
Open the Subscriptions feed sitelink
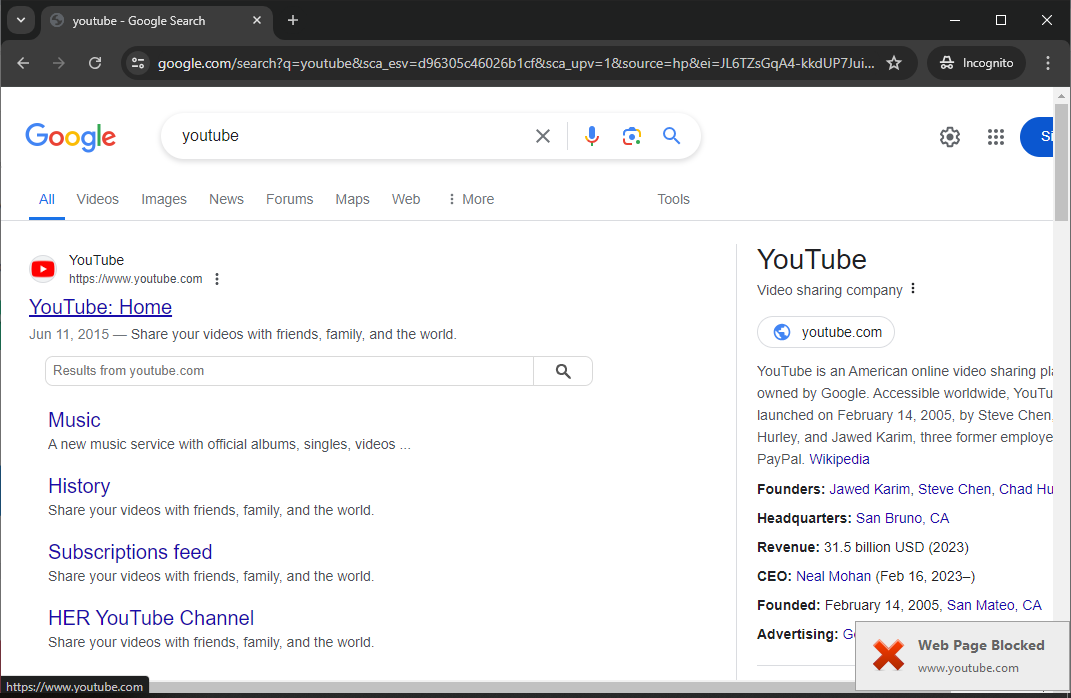[x=130, y=552]
